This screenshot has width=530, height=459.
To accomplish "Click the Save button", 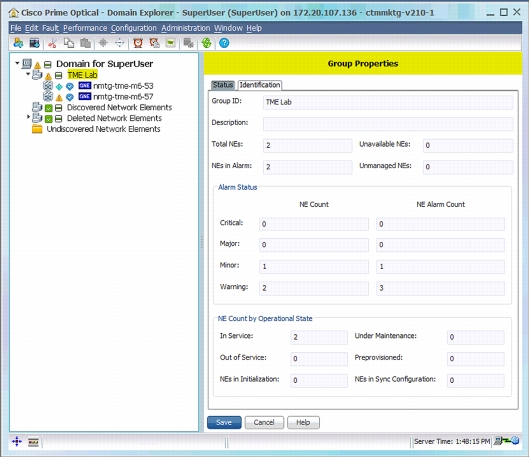I will tap(224, 422).
